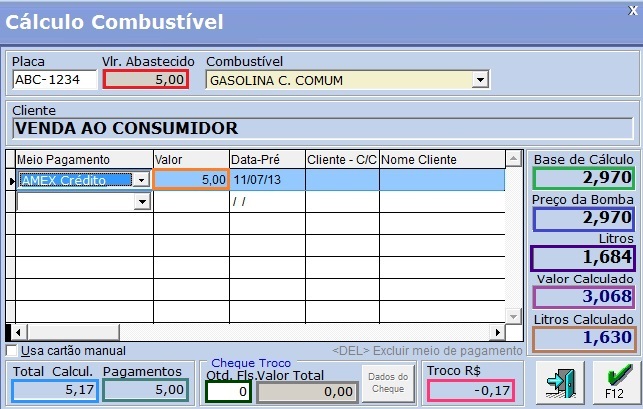This screenshot has height=409, width=643.
Task: Expand the empty second-row payment method dropdown
Action: (x=142, y=201)
